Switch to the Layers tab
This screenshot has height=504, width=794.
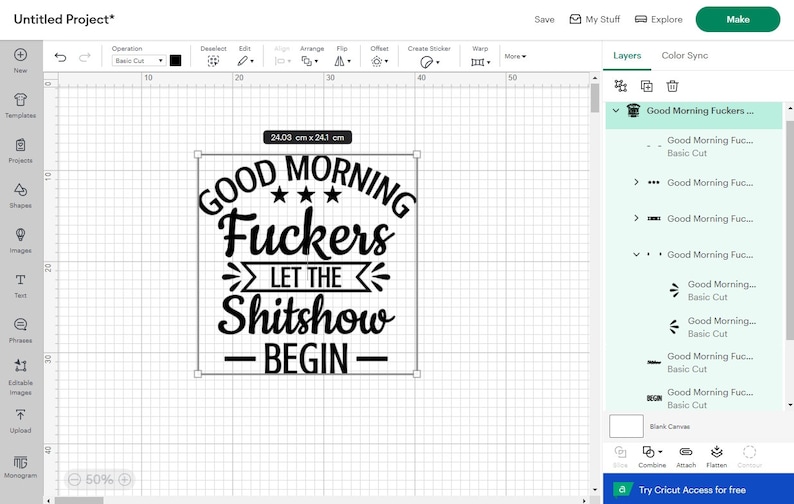(627, 56)
